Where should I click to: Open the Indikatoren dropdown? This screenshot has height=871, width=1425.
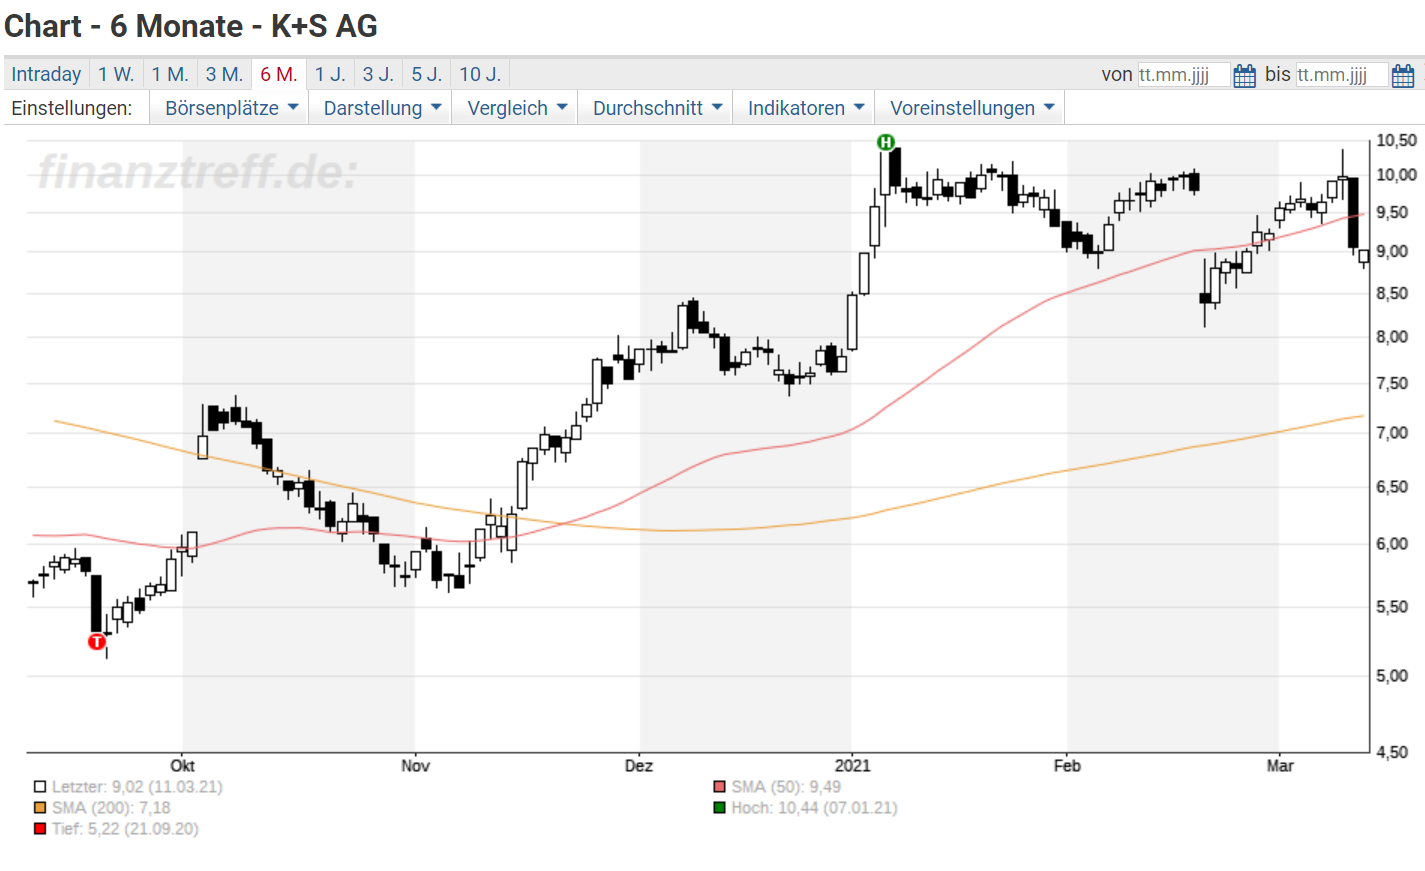click(804, 108)
